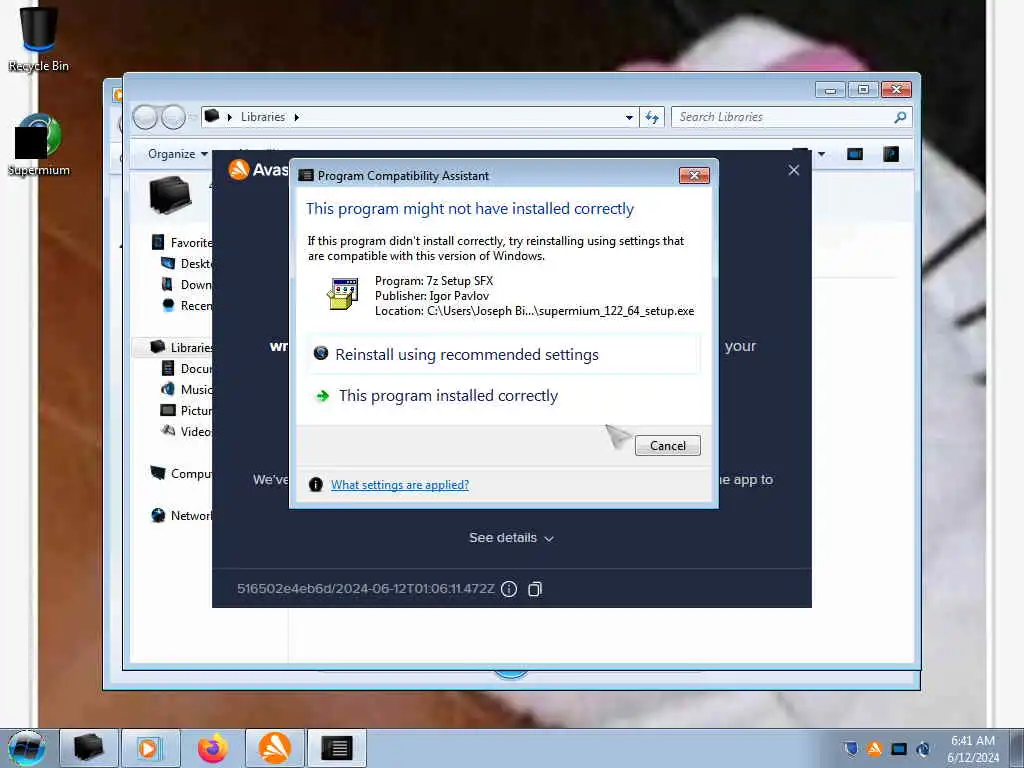1024x768 pixels.
Task: Open the clock showing 6:41 AM
Action: pos(972,749)
